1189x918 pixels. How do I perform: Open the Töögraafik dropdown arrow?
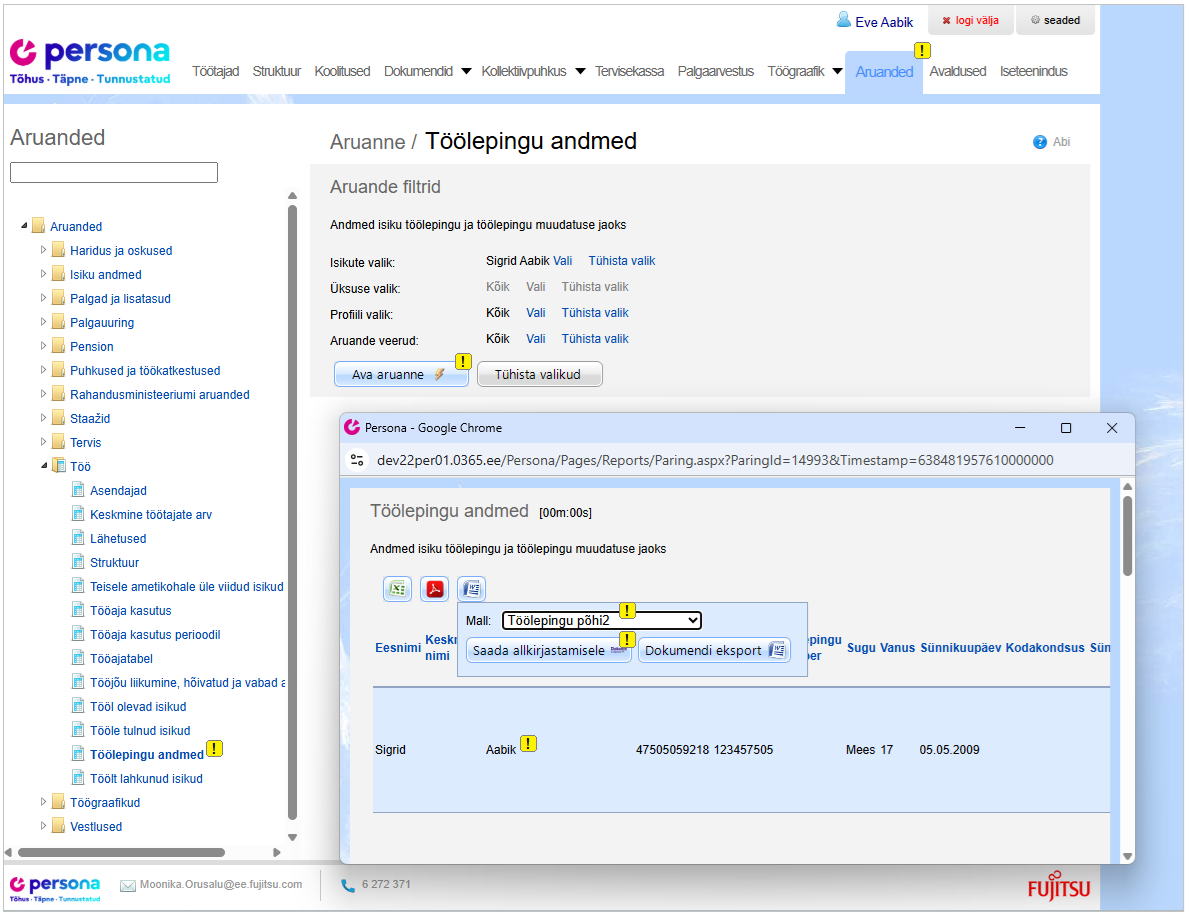click(x=837, y=71)
